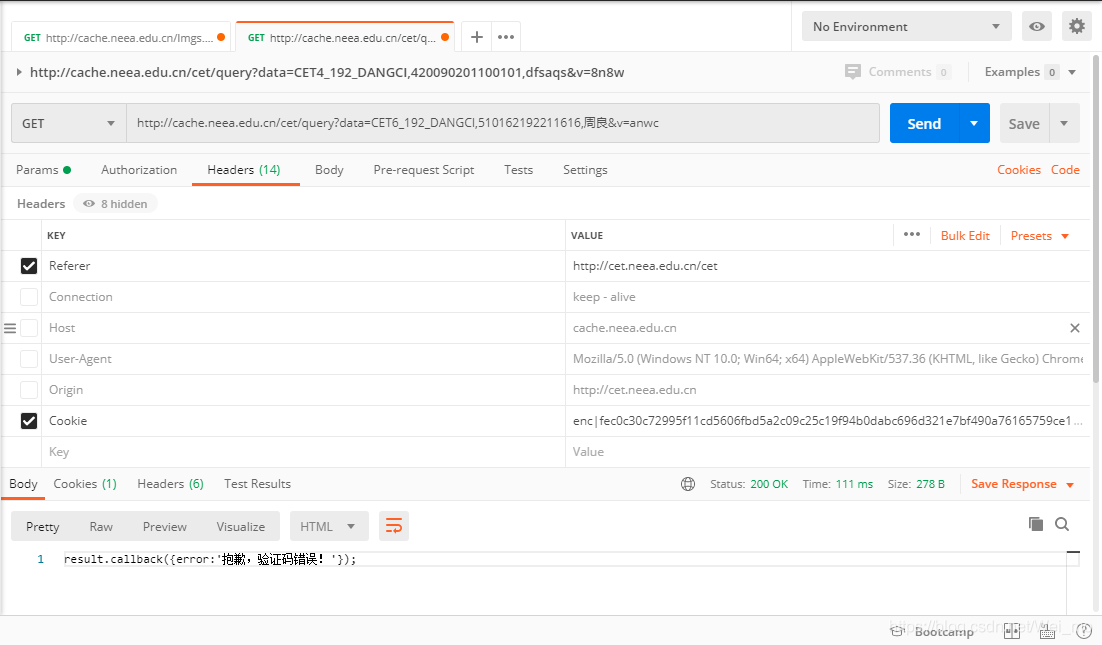
Task: Copy the response body to clipboard
Action: click(x=1035, y=524)
